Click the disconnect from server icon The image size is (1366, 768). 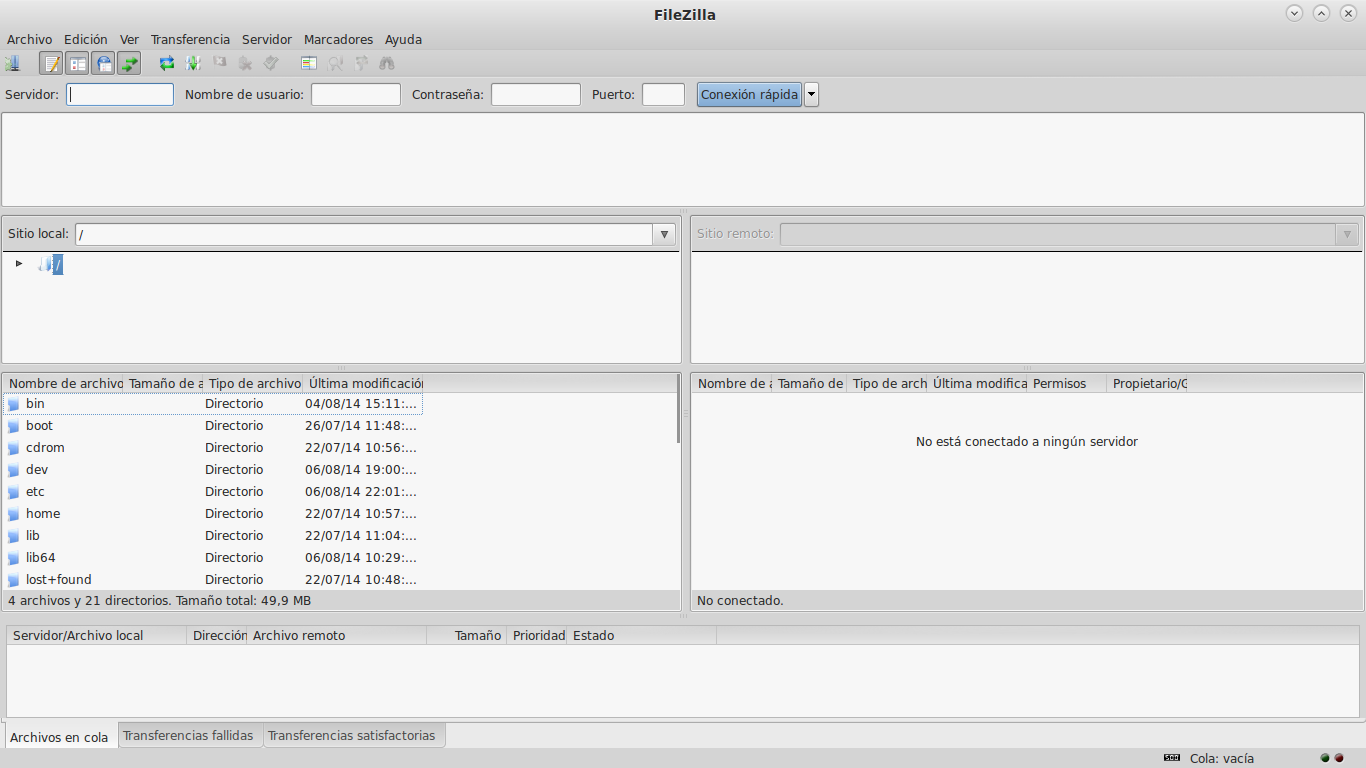pos(245,64)
